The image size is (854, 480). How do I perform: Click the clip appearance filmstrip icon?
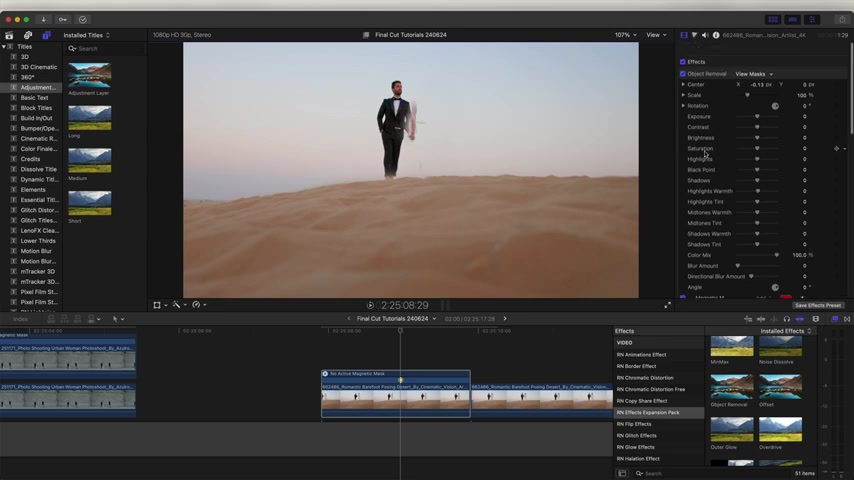[x=815, y=319]
